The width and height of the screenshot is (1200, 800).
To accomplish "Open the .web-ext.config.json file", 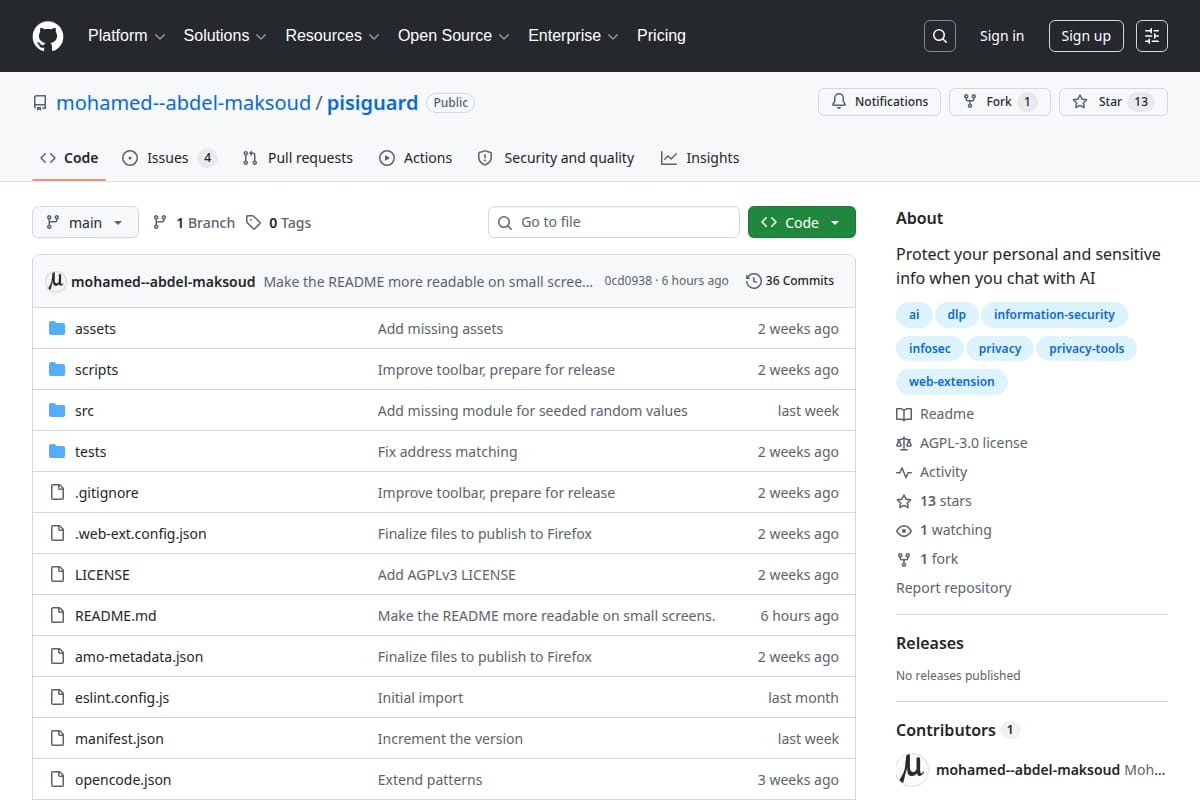I will pos(141,534).
